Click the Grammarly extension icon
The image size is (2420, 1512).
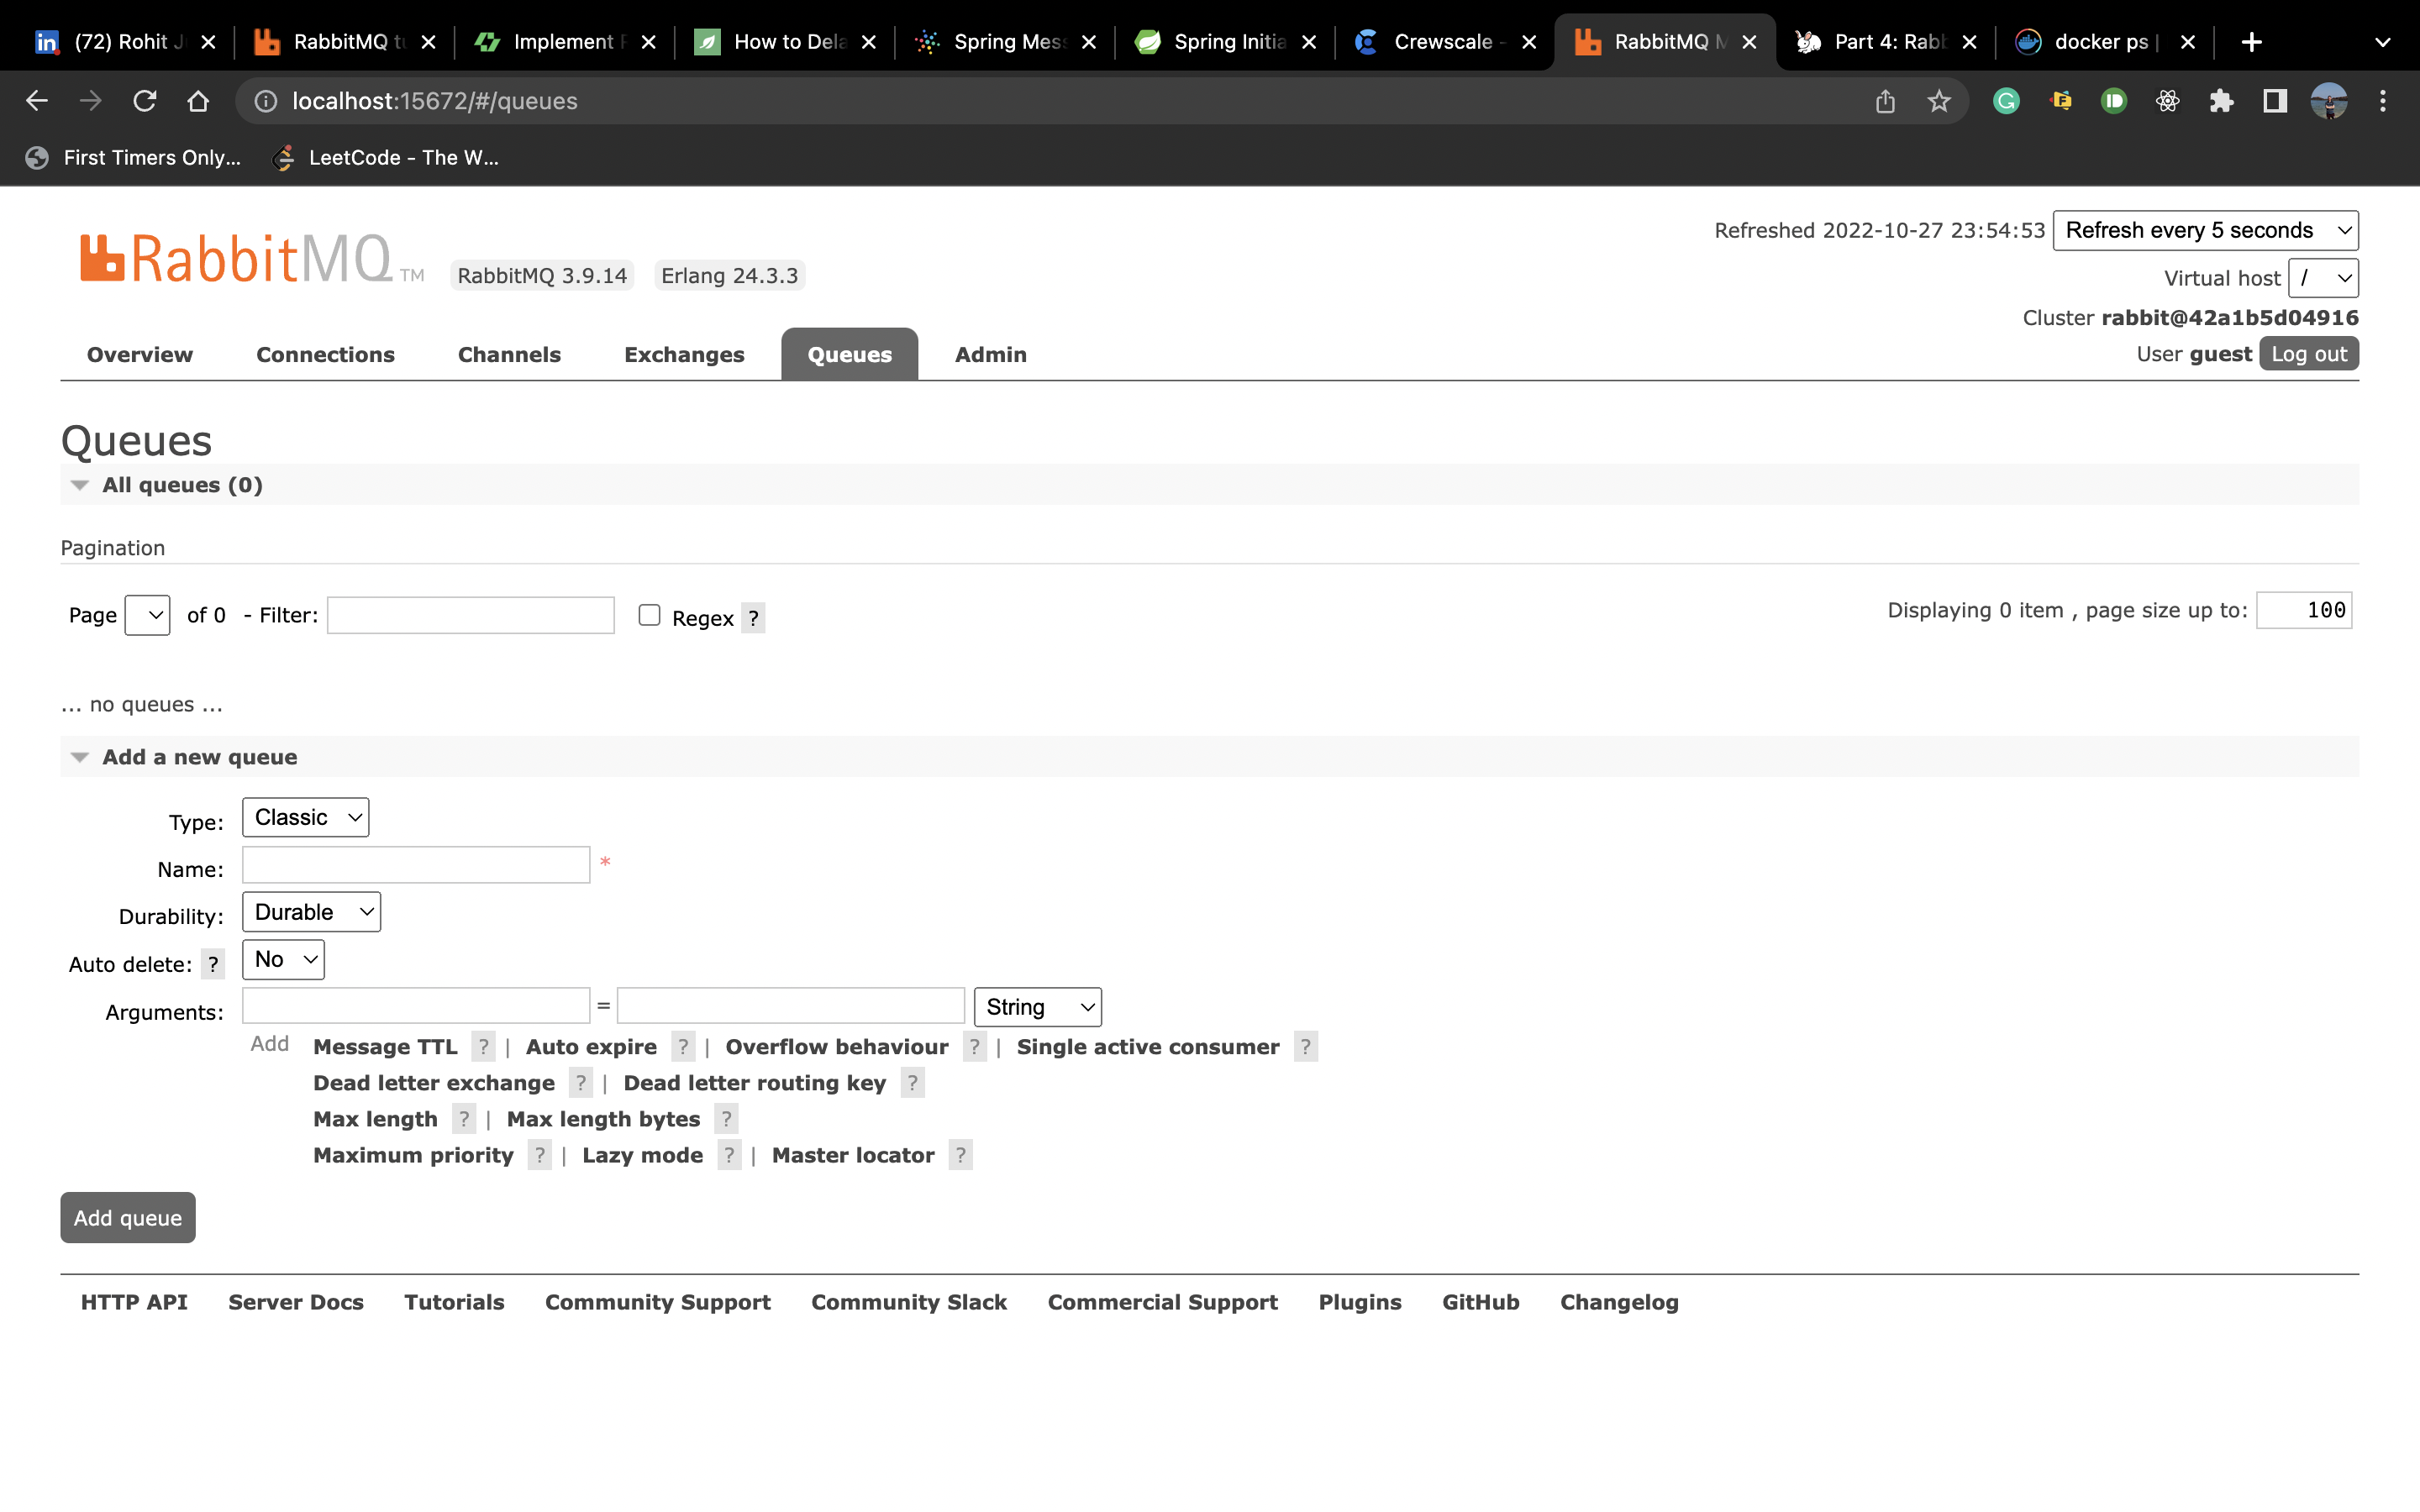pyautogui.click(x=2006, y=101)
